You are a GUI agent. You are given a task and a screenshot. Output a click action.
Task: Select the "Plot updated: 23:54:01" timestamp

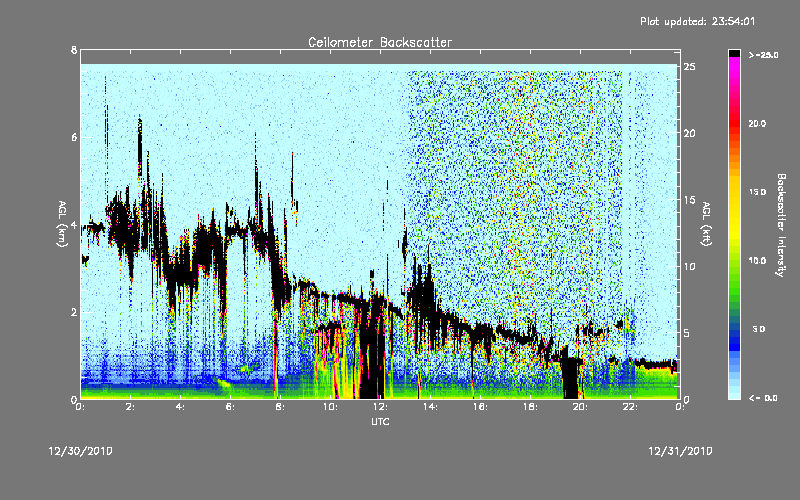point(697,21)
